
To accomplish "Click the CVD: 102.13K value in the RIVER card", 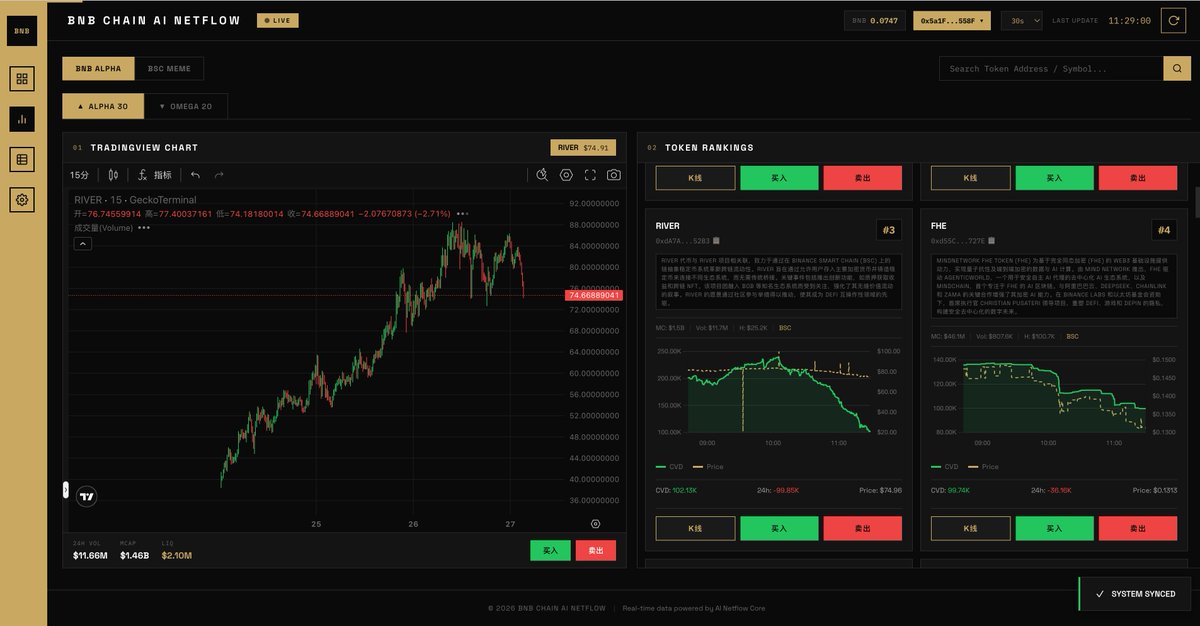I will (x=677, y=490).
